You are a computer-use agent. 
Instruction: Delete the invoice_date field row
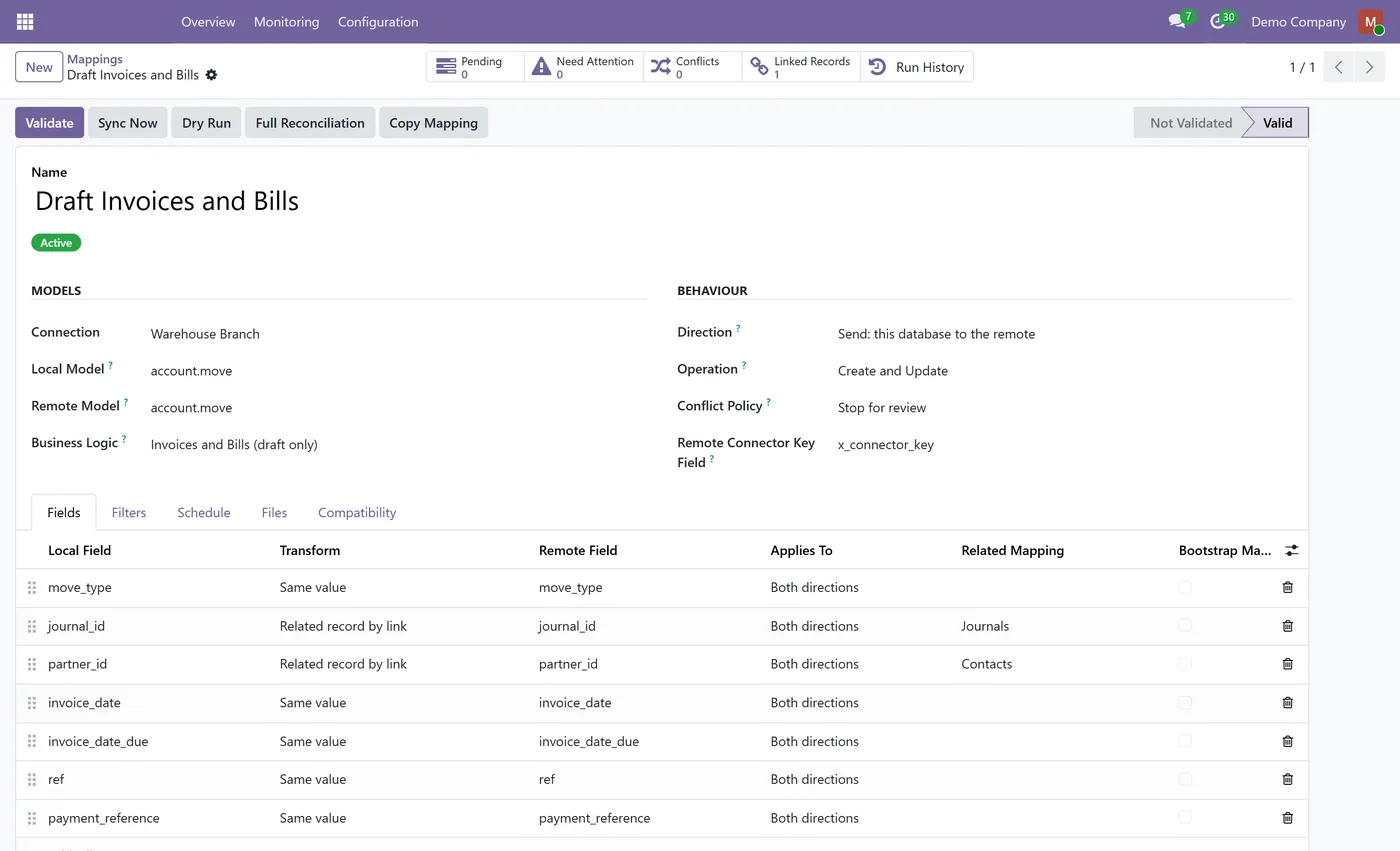pyautogui.click(x=1287, y=702)
